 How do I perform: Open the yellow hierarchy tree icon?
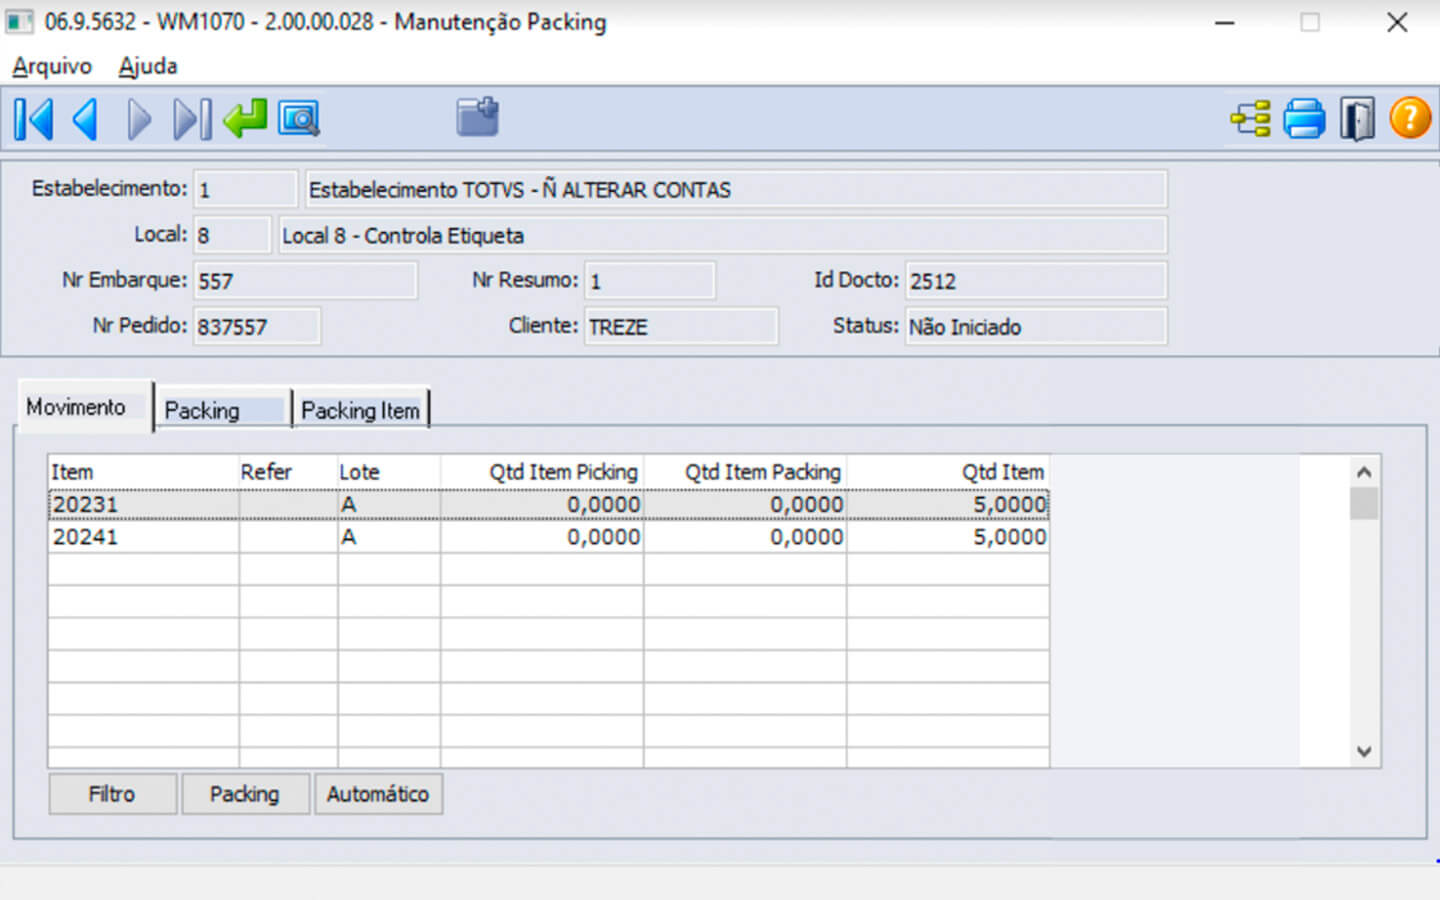(x=1250, y=119)
